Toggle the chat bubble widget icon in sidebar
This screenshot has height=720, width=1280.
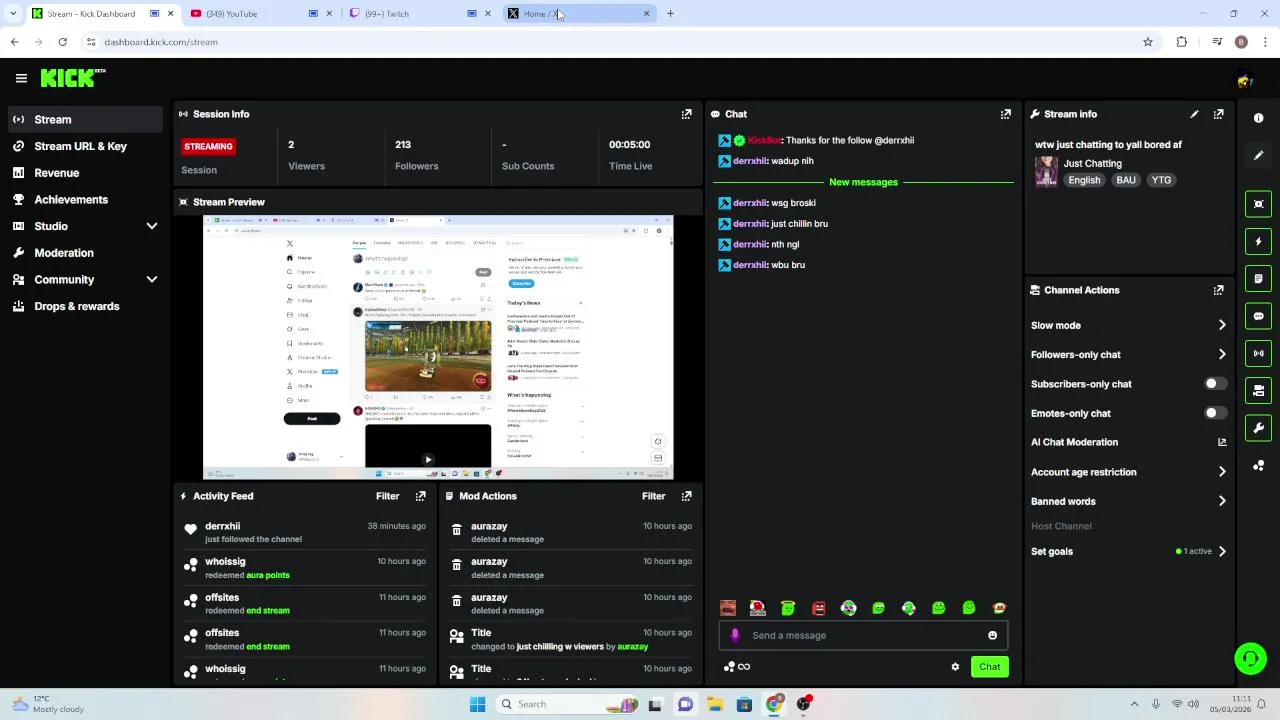coord(1258,316)
